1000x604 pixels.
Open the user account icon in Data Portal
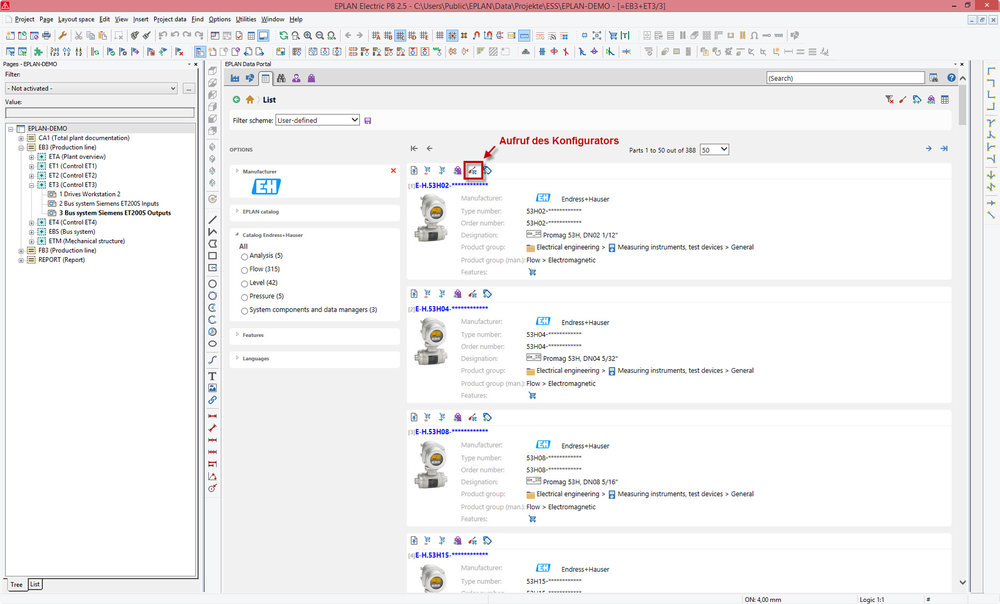tap(296, 78)
